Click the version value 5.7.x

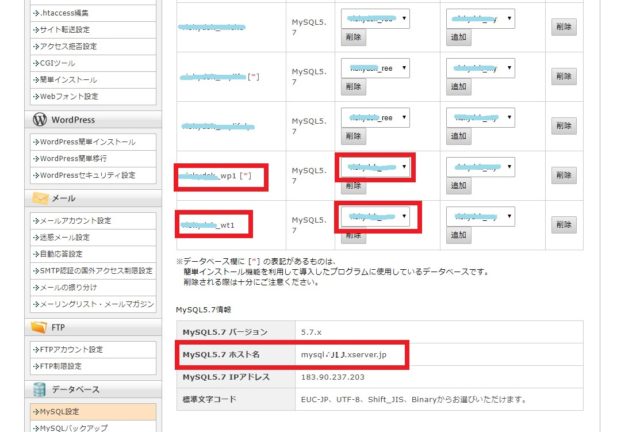(x=311, y=332)
